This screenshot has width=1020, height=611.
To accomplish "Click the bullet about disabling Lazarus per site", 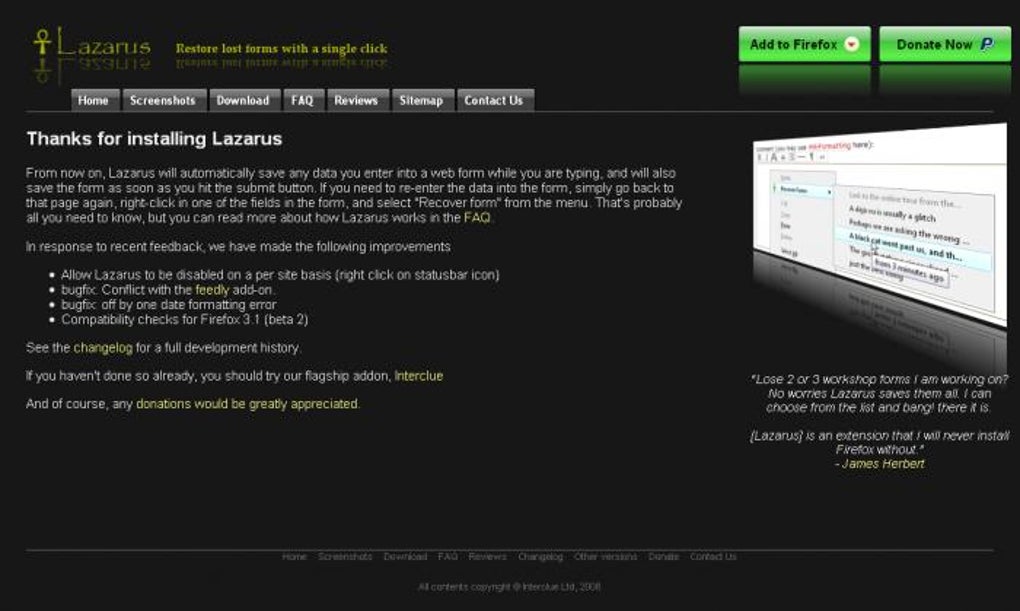I will [280, 275].
